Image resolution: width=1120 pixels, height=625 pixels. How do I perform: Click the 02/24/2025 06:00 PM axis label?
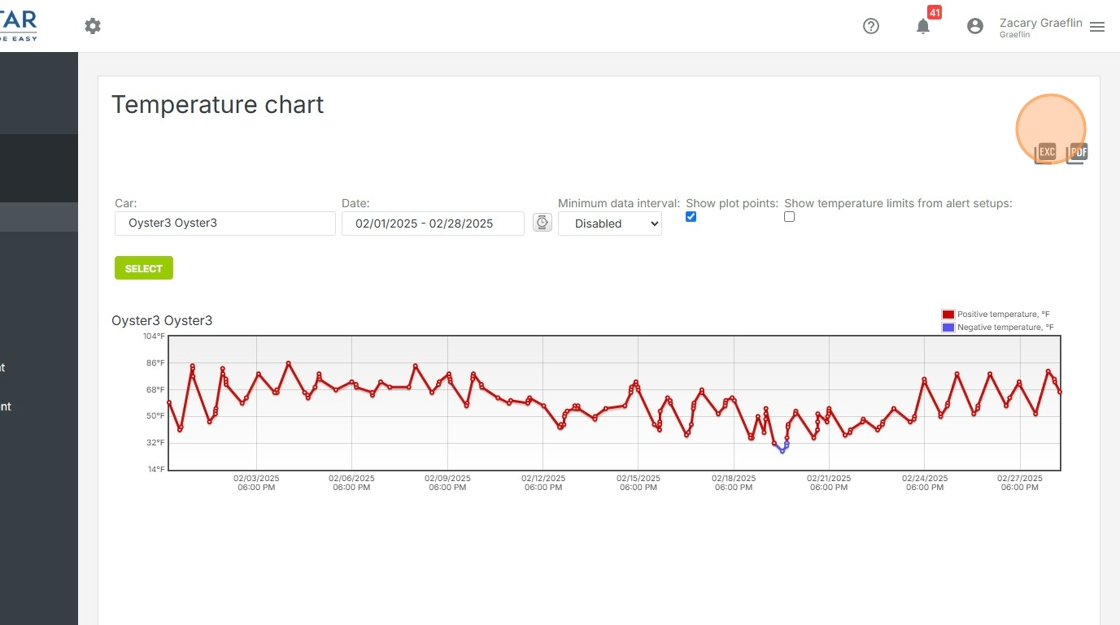pyautogui.click(x=925, y=483)
